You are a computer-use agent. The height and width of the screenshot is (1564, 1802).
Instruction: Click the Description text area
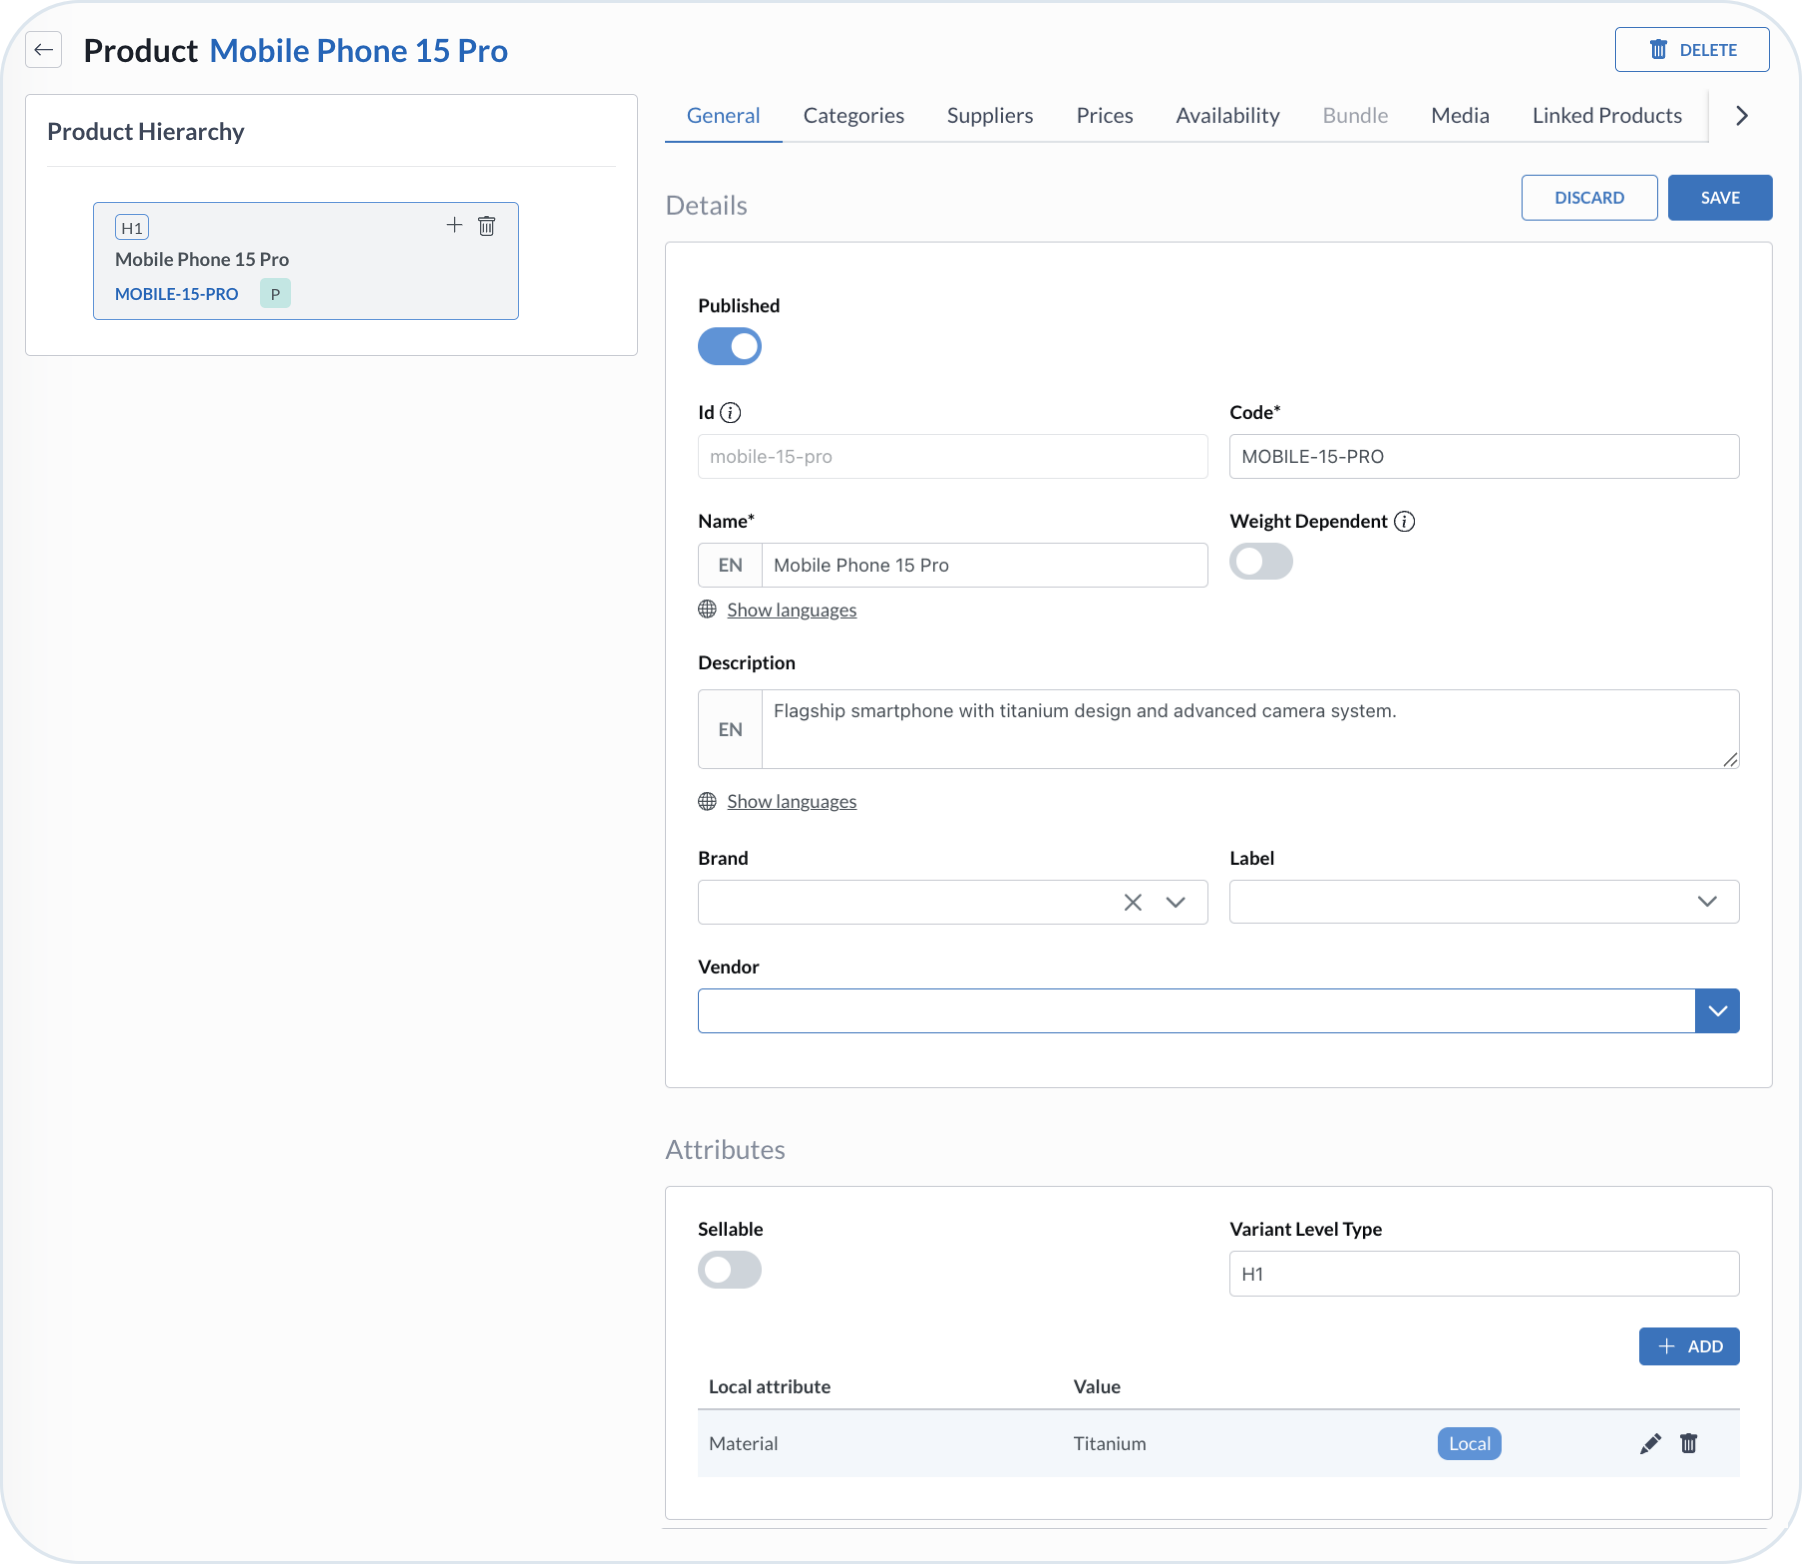coord(1251,729)
